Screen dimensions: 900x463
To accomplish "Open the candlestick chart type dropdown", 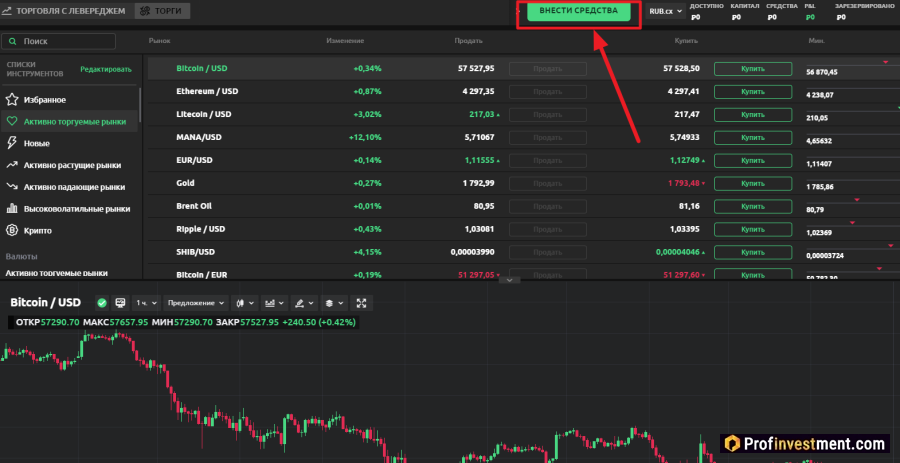I will [x=245, y=303].
